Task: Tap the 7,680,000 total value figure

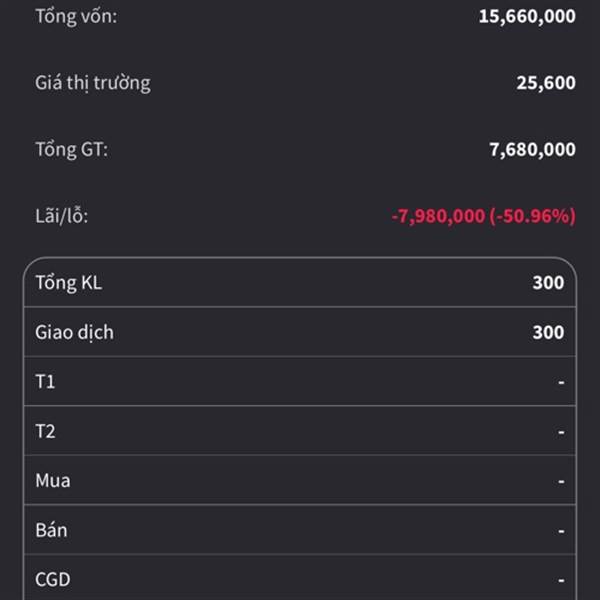Action: pos(532,149)
